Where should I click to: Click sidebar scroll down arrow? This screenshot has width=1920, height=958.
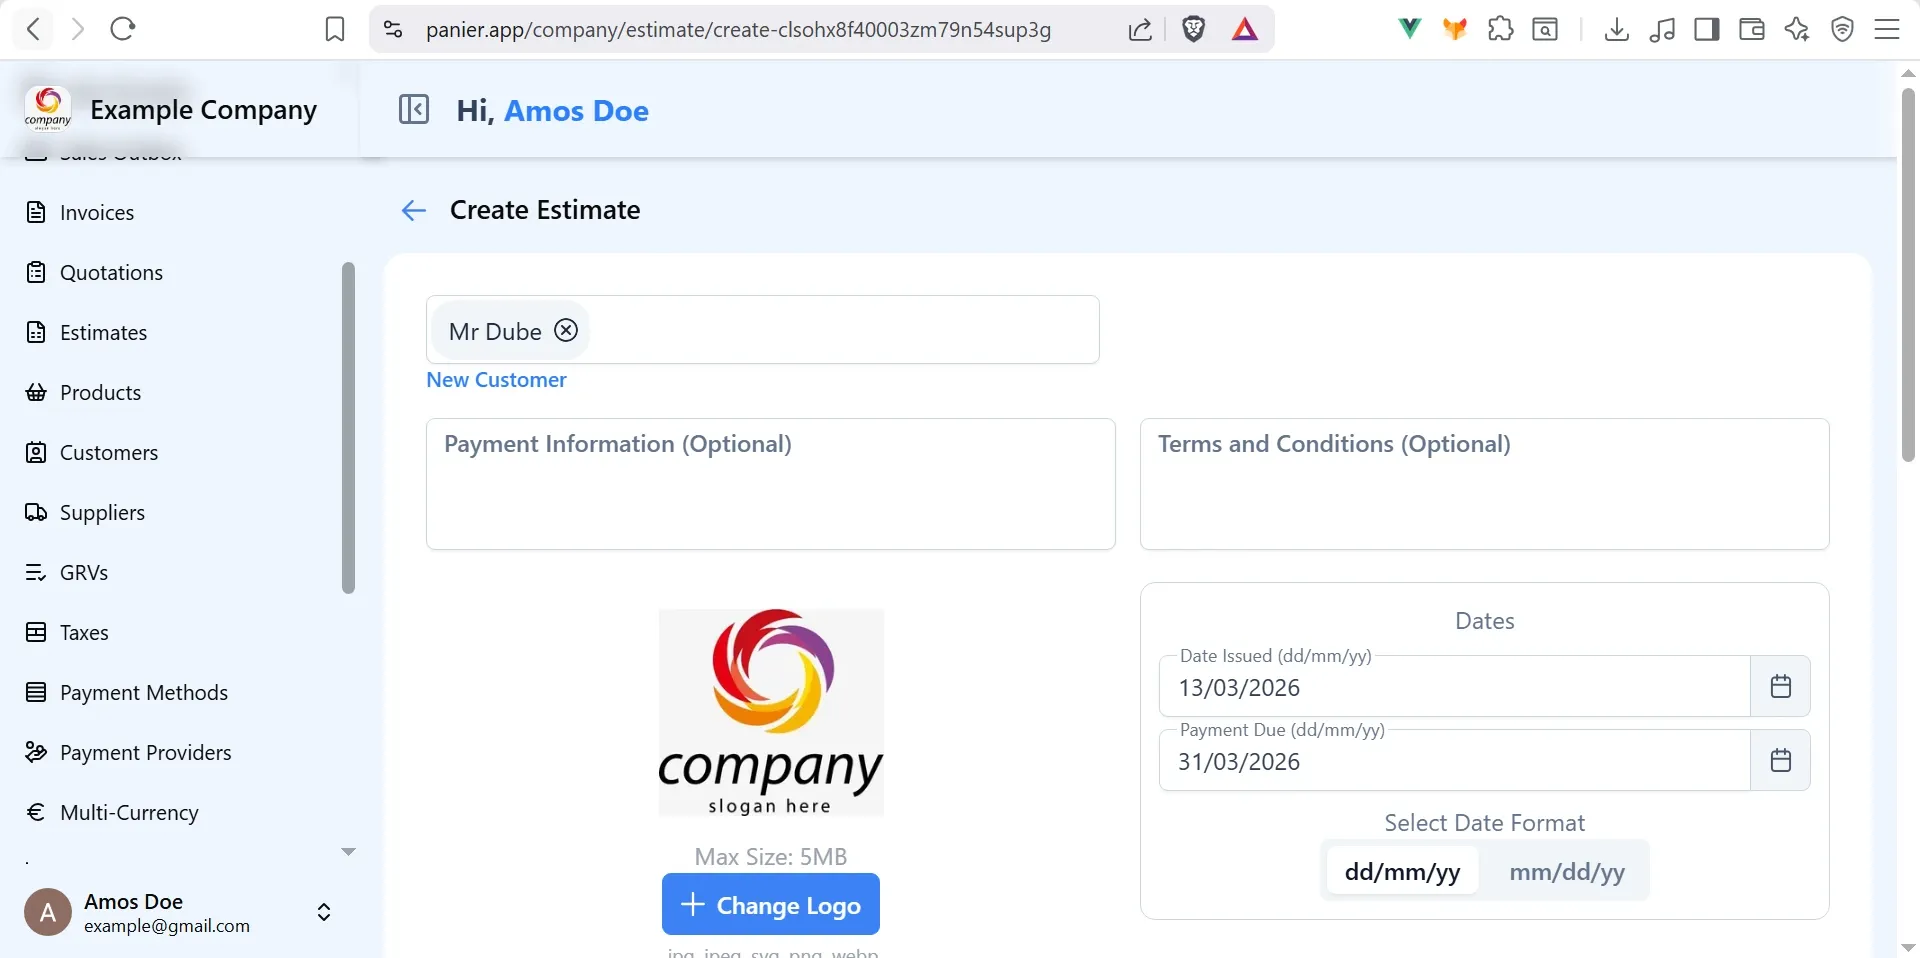(x=348, y=852)
